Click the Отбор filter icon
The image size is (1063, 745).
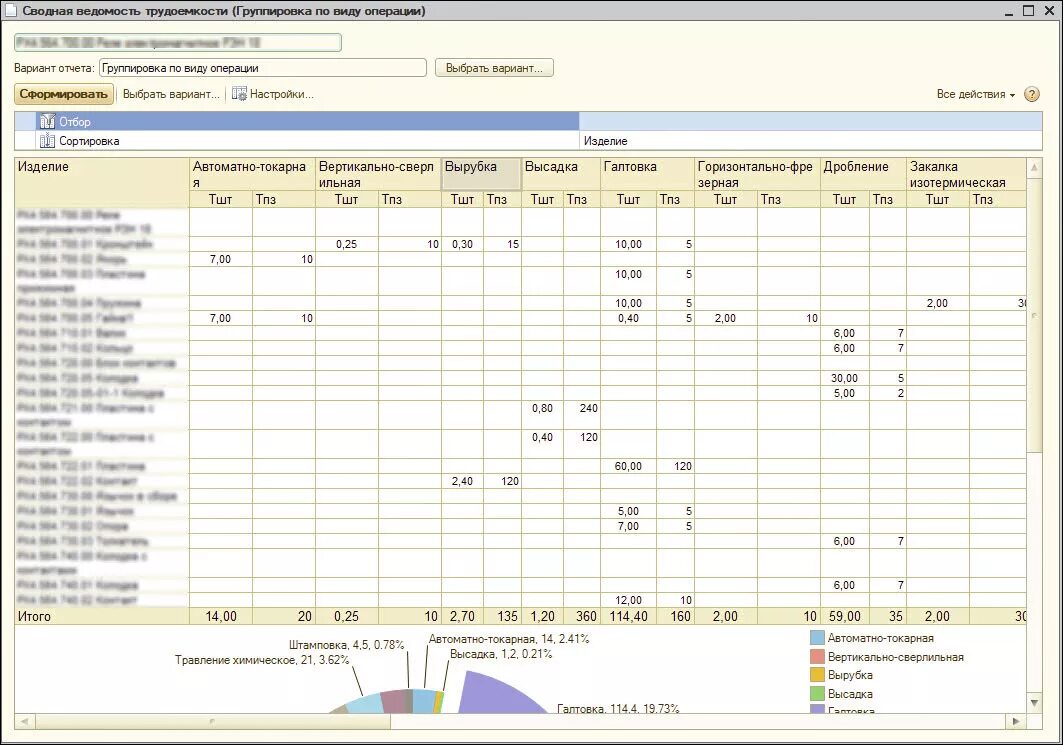(x=47, y=121)
